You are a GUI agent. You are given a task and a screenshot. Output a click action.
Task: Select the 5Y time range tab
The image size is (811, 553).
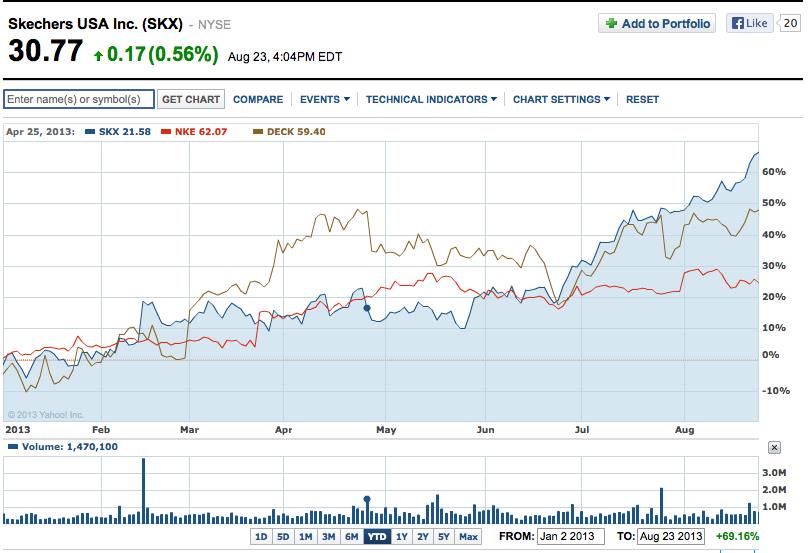tap(444, 536)
